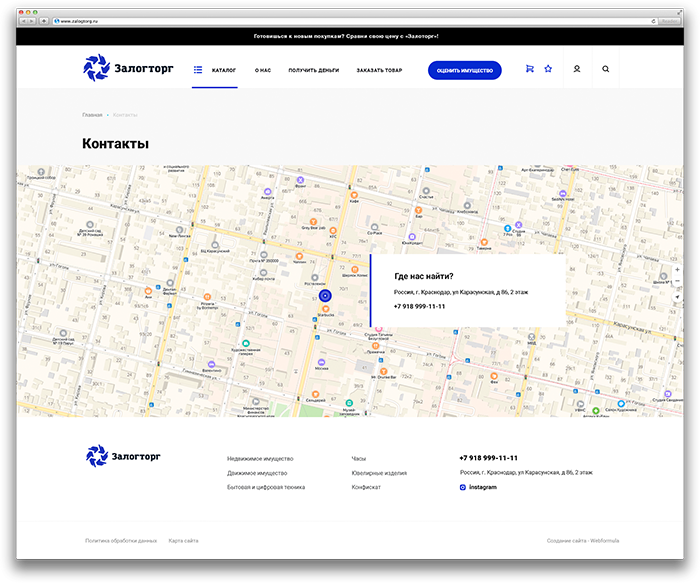
Task: Go to Главная breadcrumb link
Action: (92, 115)
